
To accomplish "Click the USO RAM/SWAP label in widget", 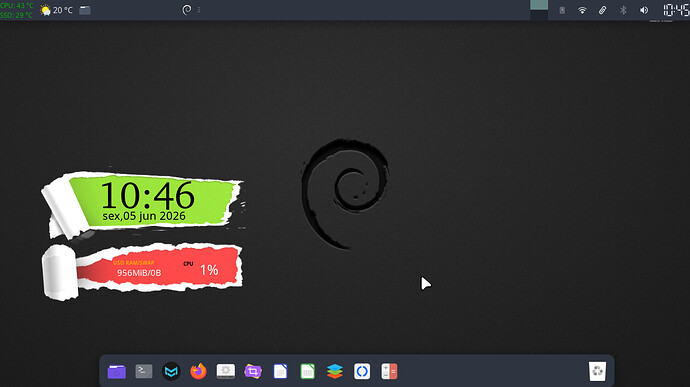I will (134, 263).
